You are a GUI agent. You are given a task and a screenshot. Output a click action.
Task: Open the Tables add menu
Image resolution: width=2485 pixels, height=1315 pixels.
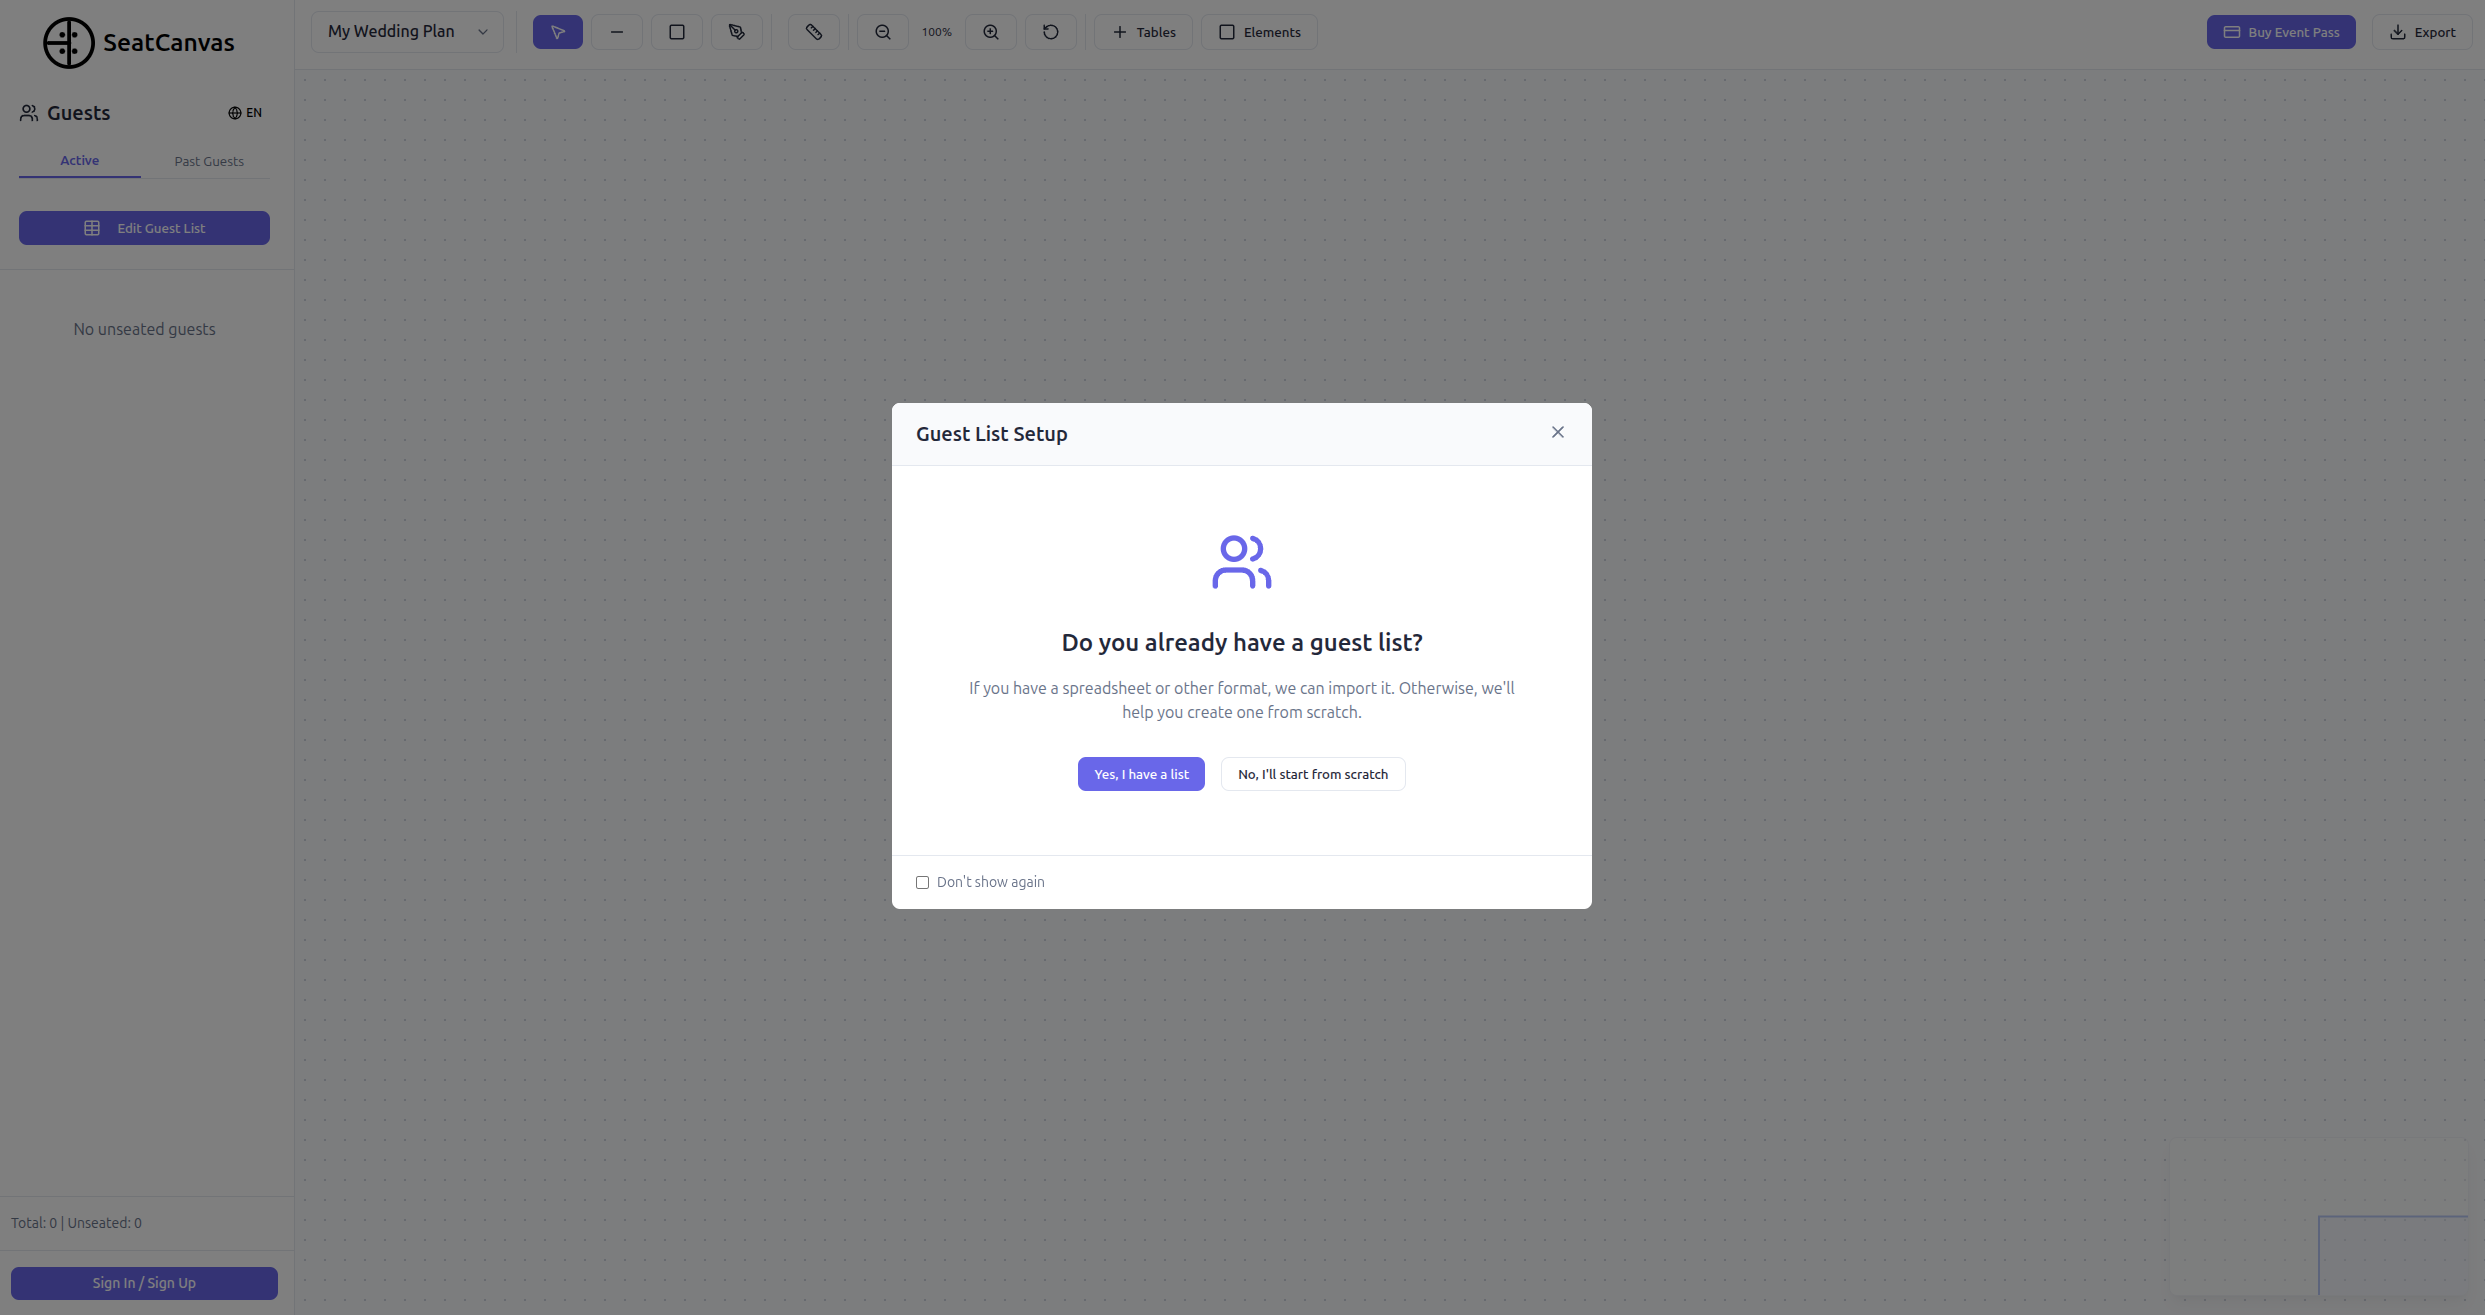pos(1143,32)
